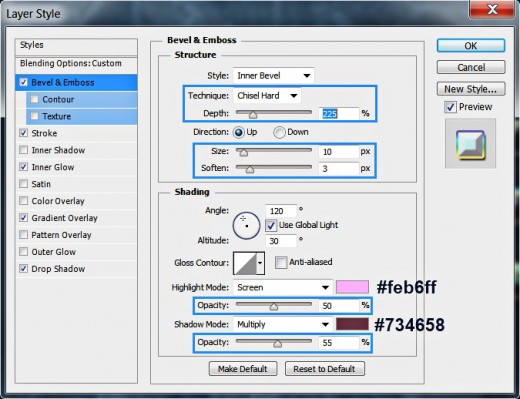Open the Style dropdown showing Inner Bevel
This screenshot has height=399, width=520.
pyautogui.click(x=273, y=76)
